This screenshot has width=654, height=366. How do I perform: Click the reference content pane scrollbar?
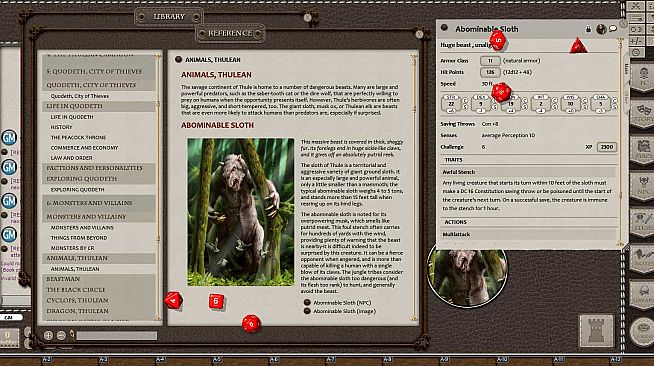[x=414, y=188]
